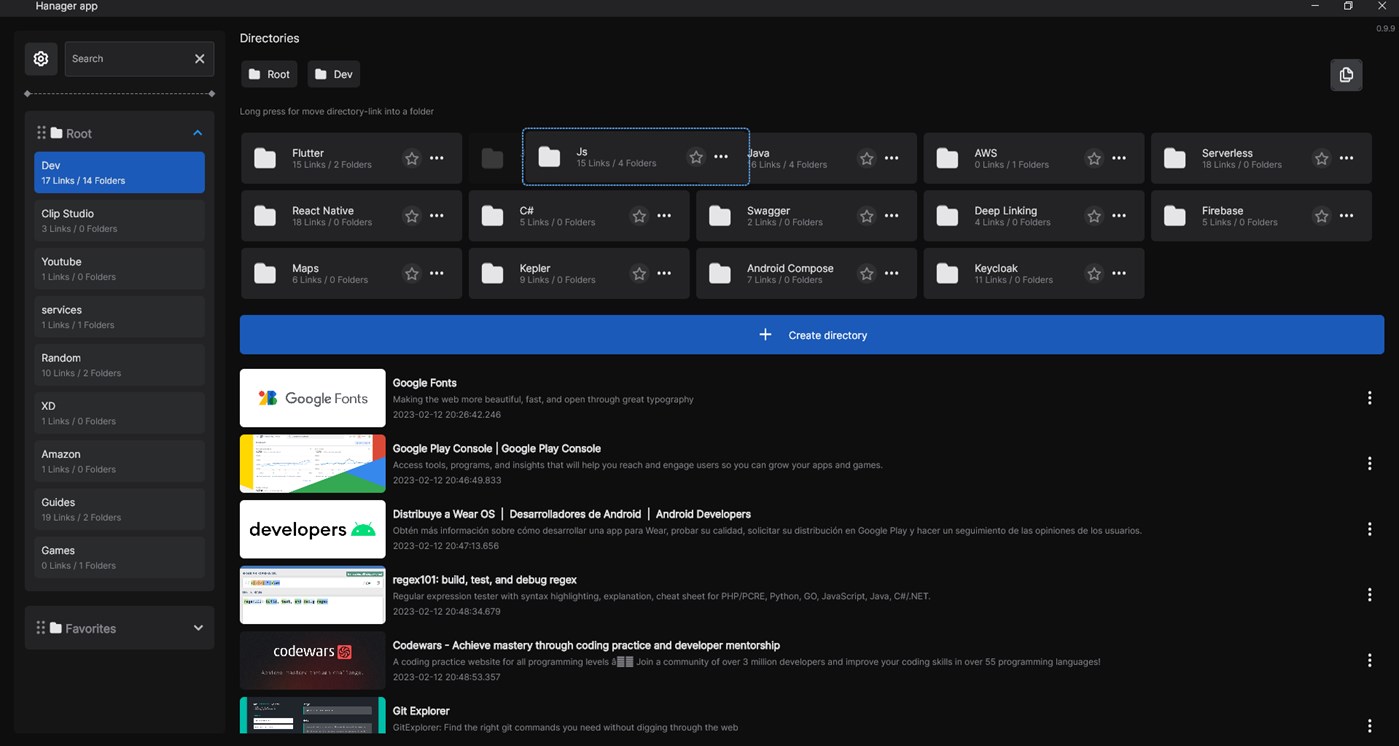This screenshot has width=1399, height=746.
Task: Star the Java directory
Action: (x=867, y=158)
